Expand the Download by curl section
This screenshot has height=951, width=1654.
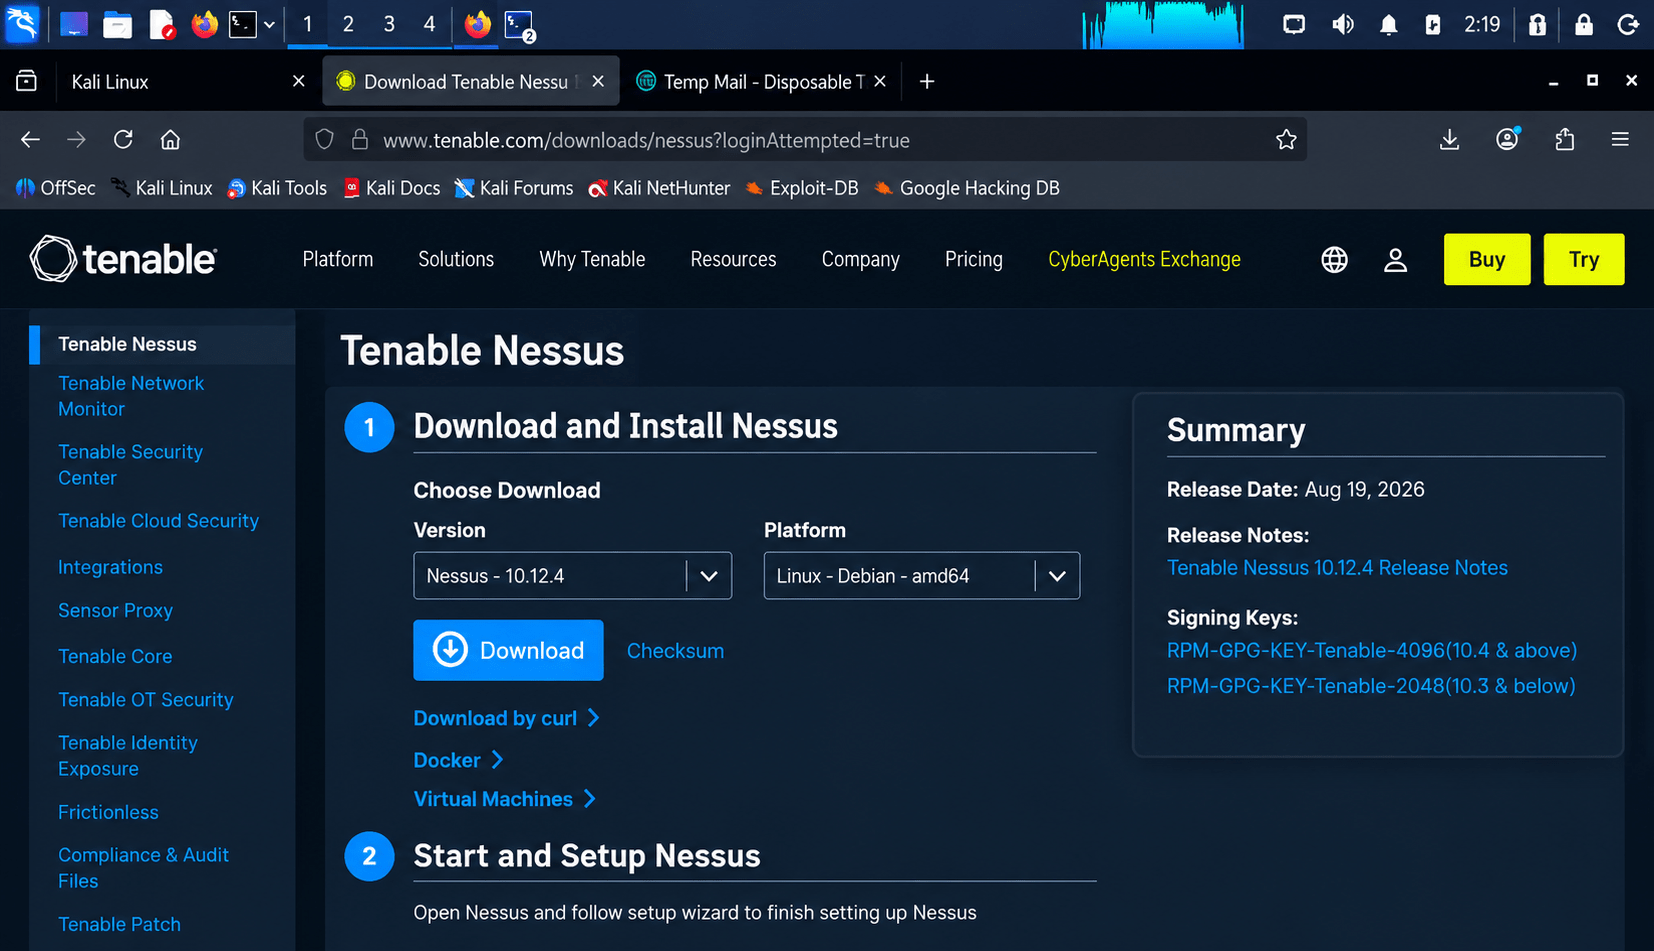point(506,718)
